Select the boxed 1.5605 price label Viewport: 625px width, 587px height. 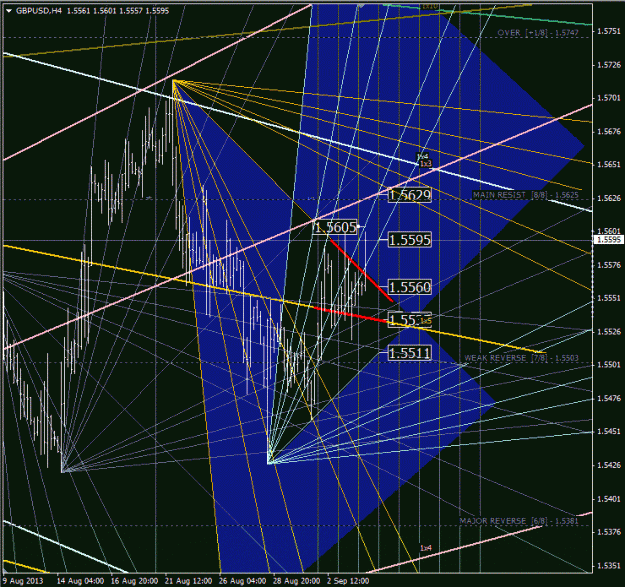tap(335, 228)
